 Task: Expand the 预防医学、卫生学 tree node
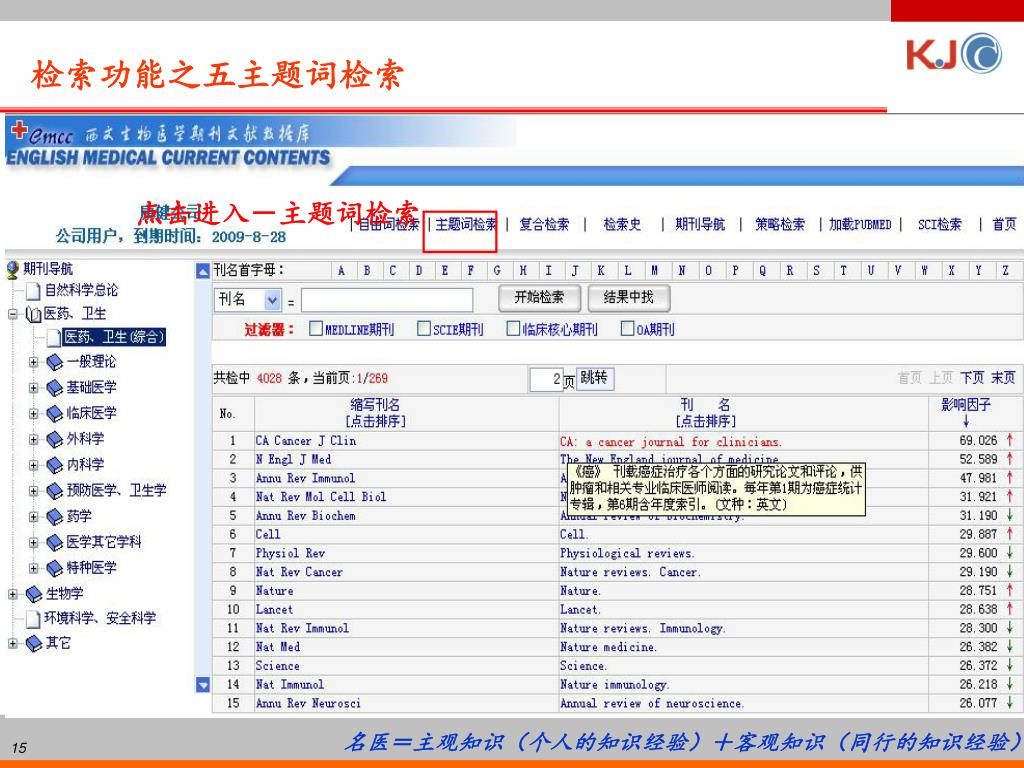point(34,490)
